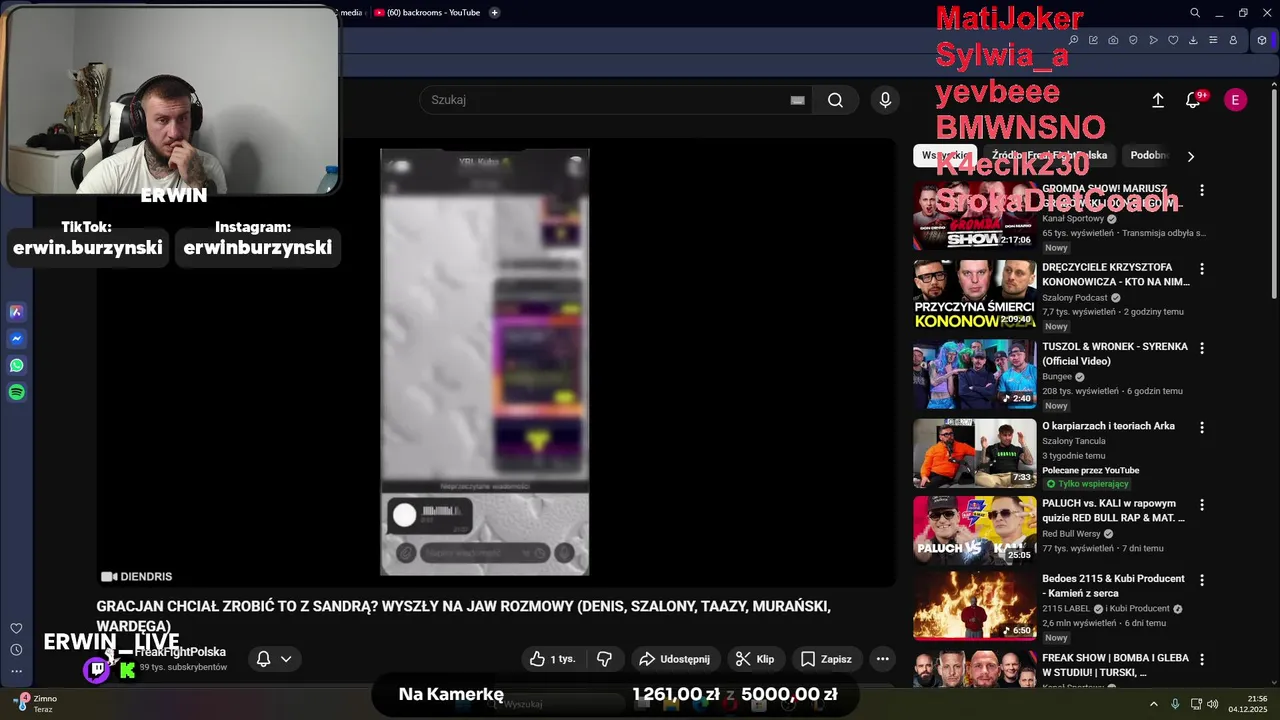Open Aria AI icon in the browser sidebar
Image resolution: width=1280 pixels, height=720 pixels.
point(16,312)
